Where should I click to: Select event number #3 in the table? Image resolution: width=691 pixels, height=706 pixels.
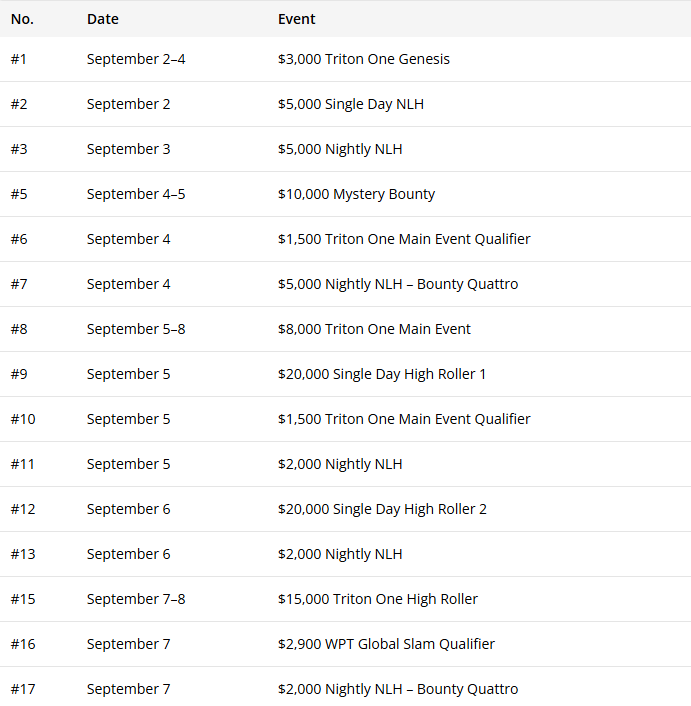pyautogui.click(x=19, y=149)
